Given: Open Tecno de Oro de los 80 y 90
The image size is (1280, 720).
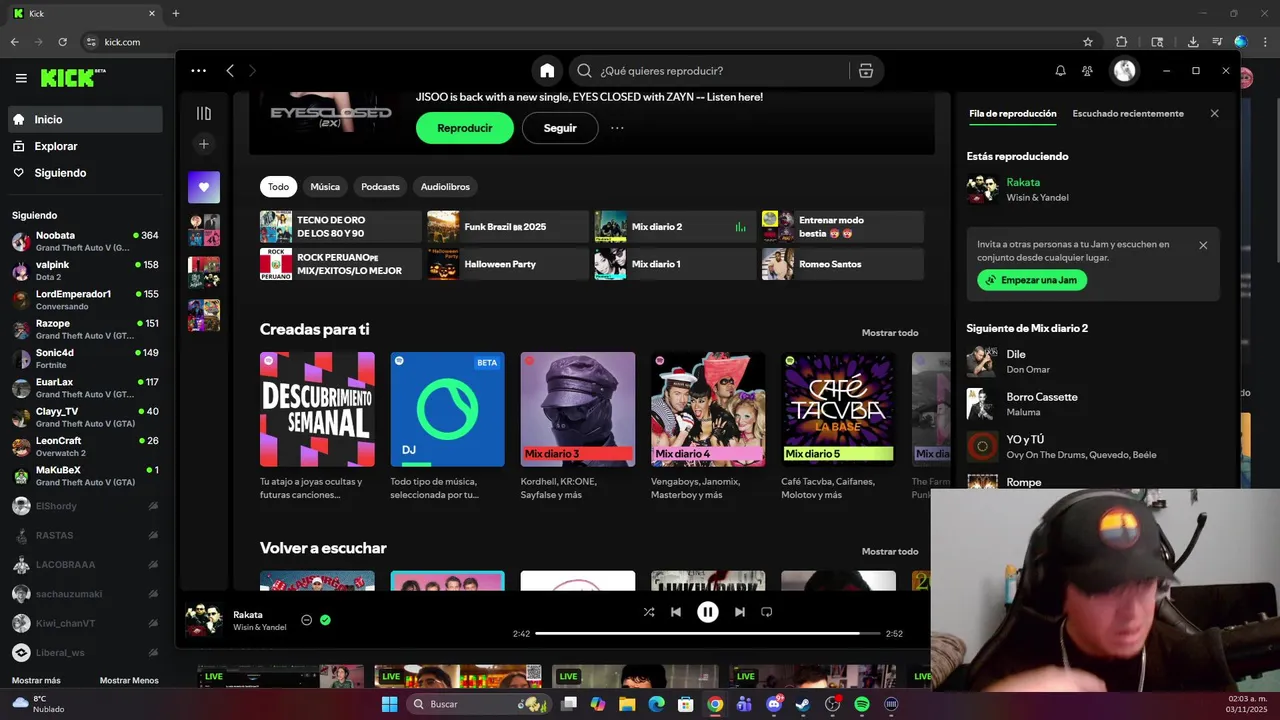Looking at the screenshot, I should pyautogui.click(x=341, y=227).
